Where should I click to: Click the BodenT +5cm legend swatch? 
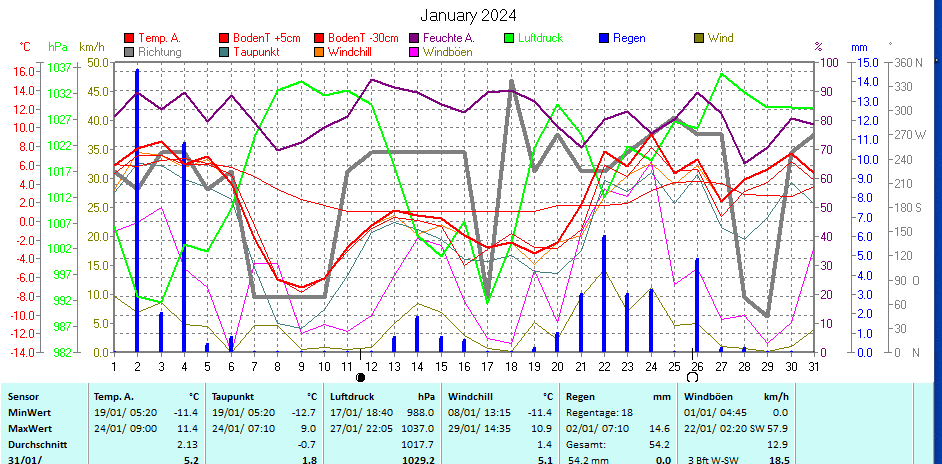(224, 38)
